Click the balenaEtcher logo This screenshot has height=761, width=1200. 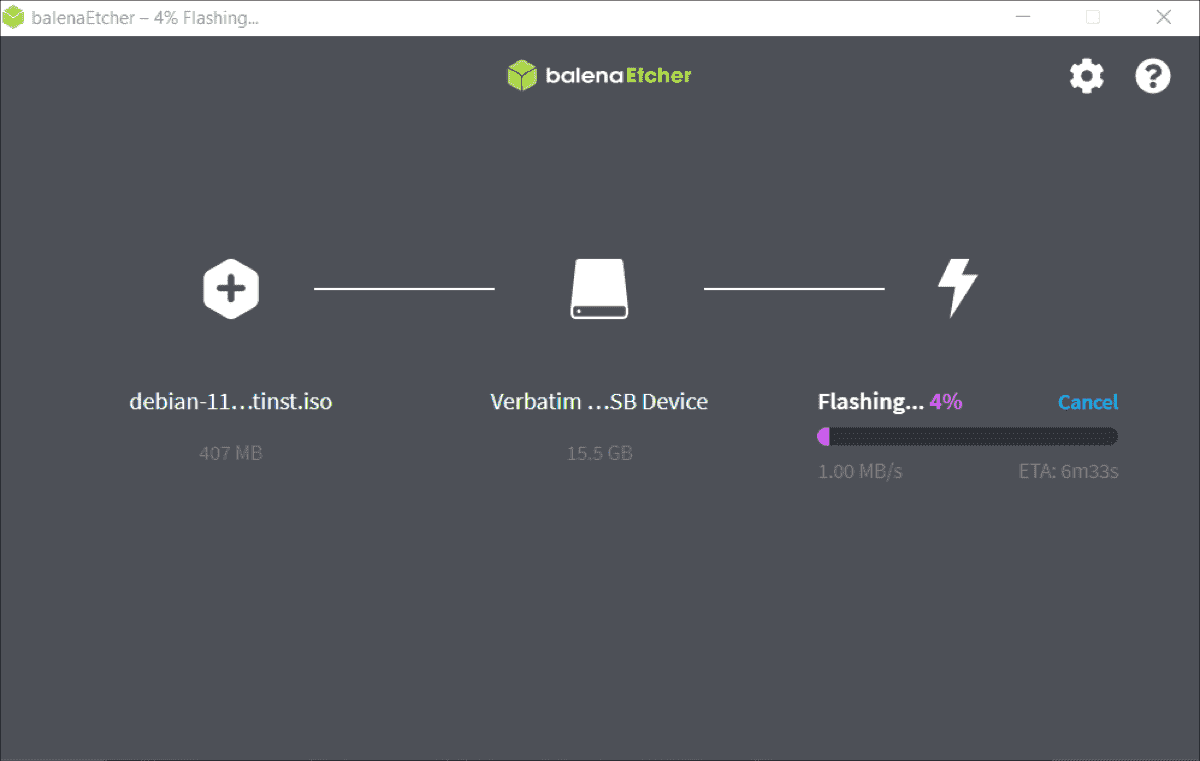click(x=599, y=75)
